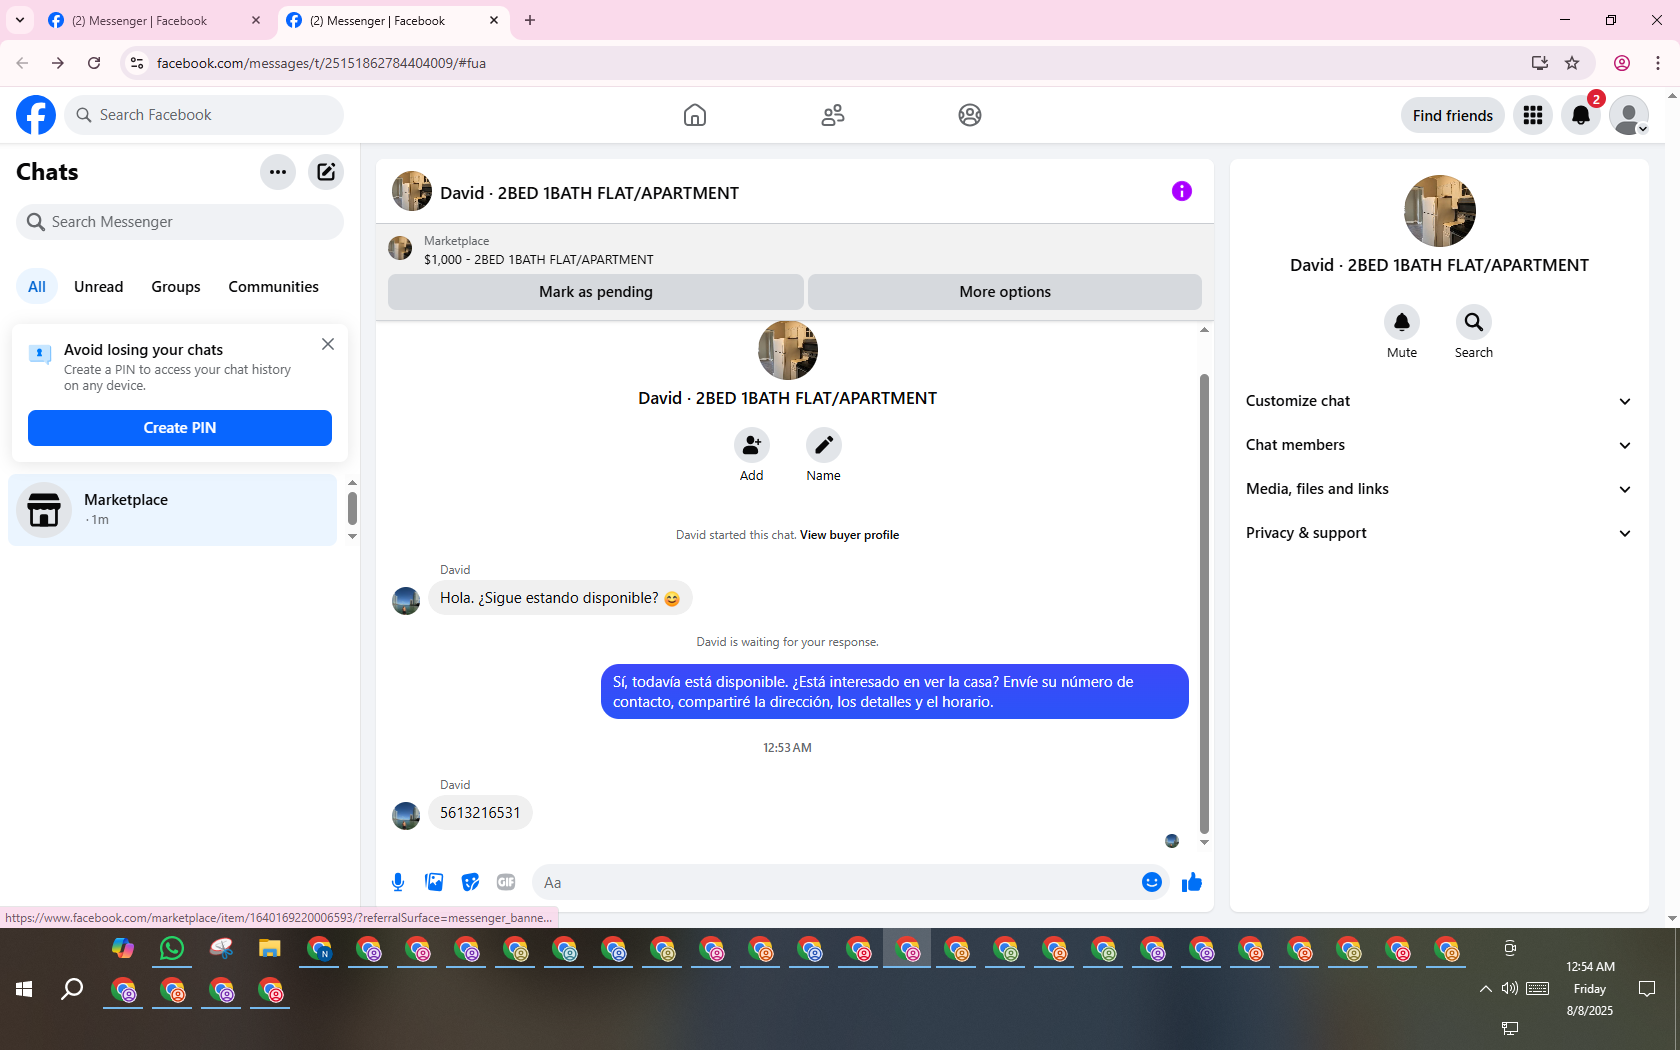1680x1050 pixels.
Task: Select the Groups chats filter
Action: tap(176, 287)
